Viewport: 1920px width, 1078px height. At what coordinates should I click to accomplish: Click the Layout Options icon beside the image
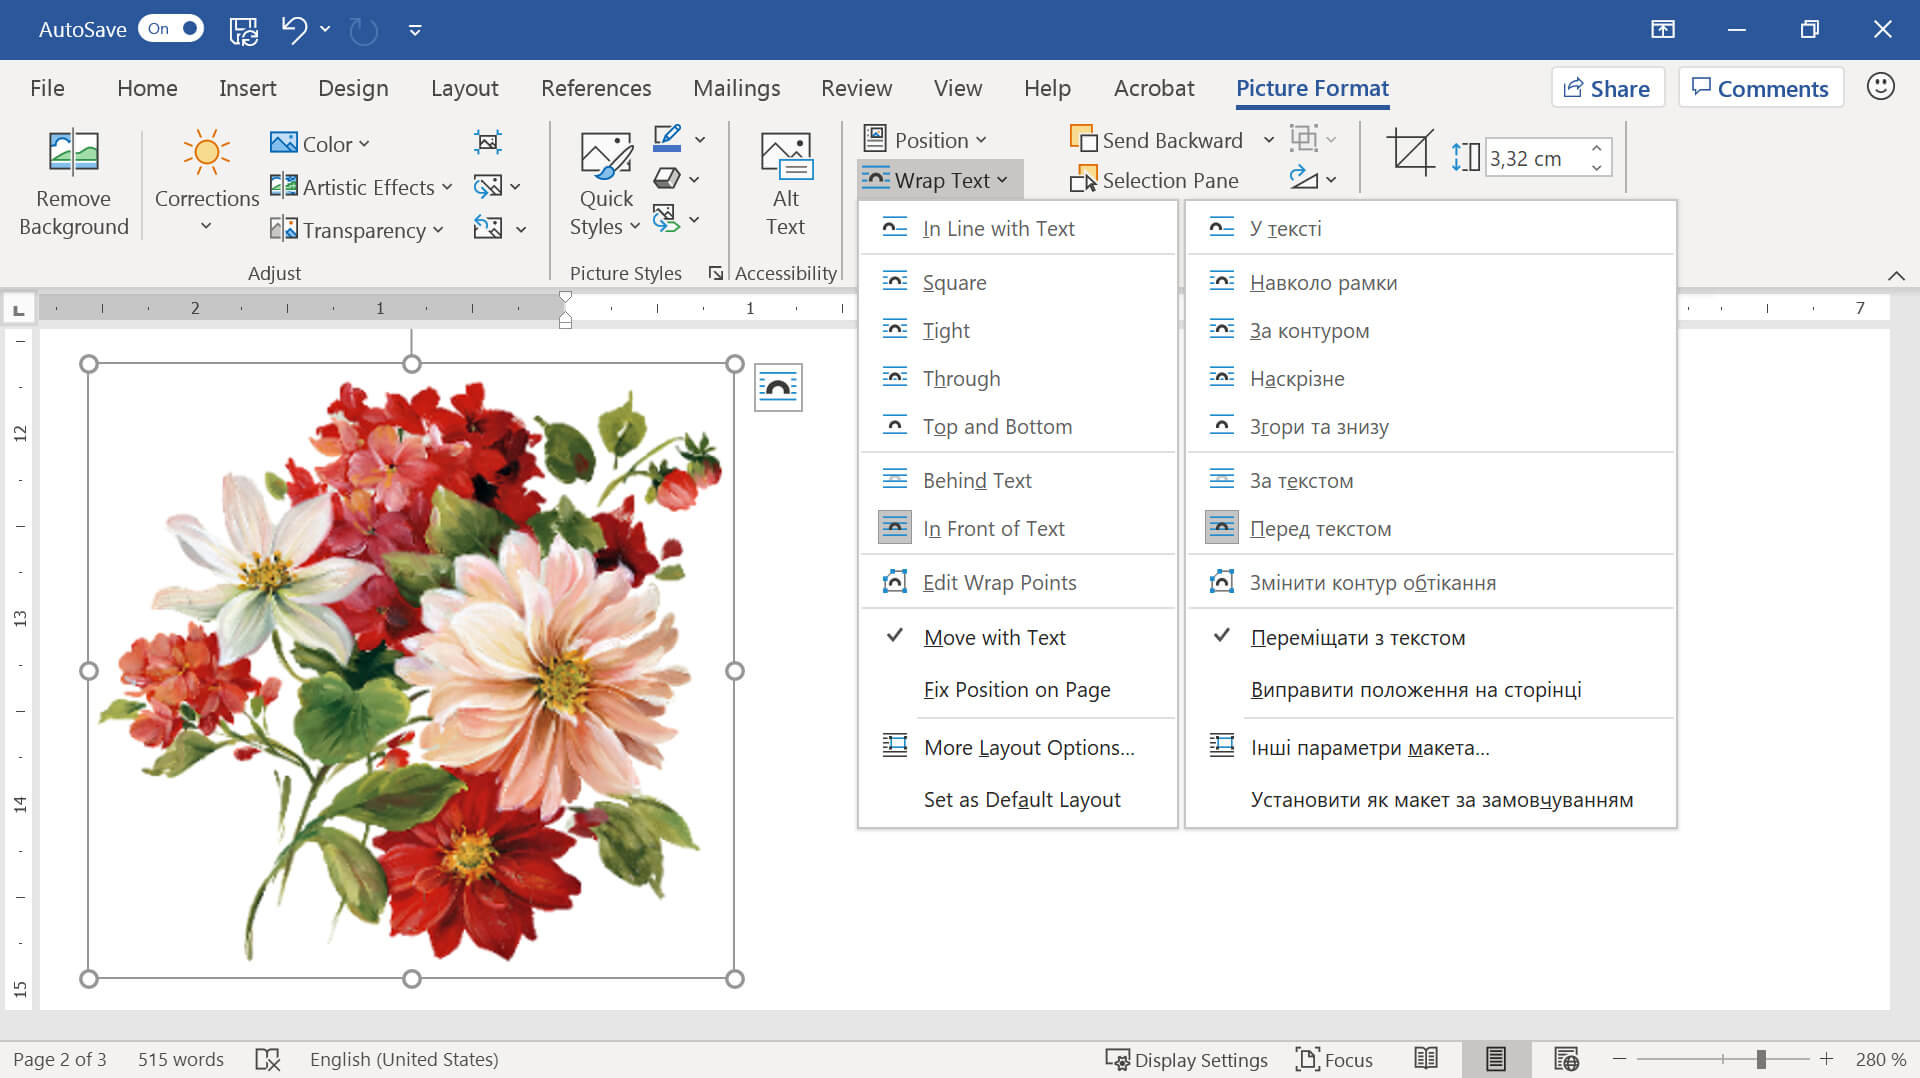pyautogui.click(x=778, y=388)
